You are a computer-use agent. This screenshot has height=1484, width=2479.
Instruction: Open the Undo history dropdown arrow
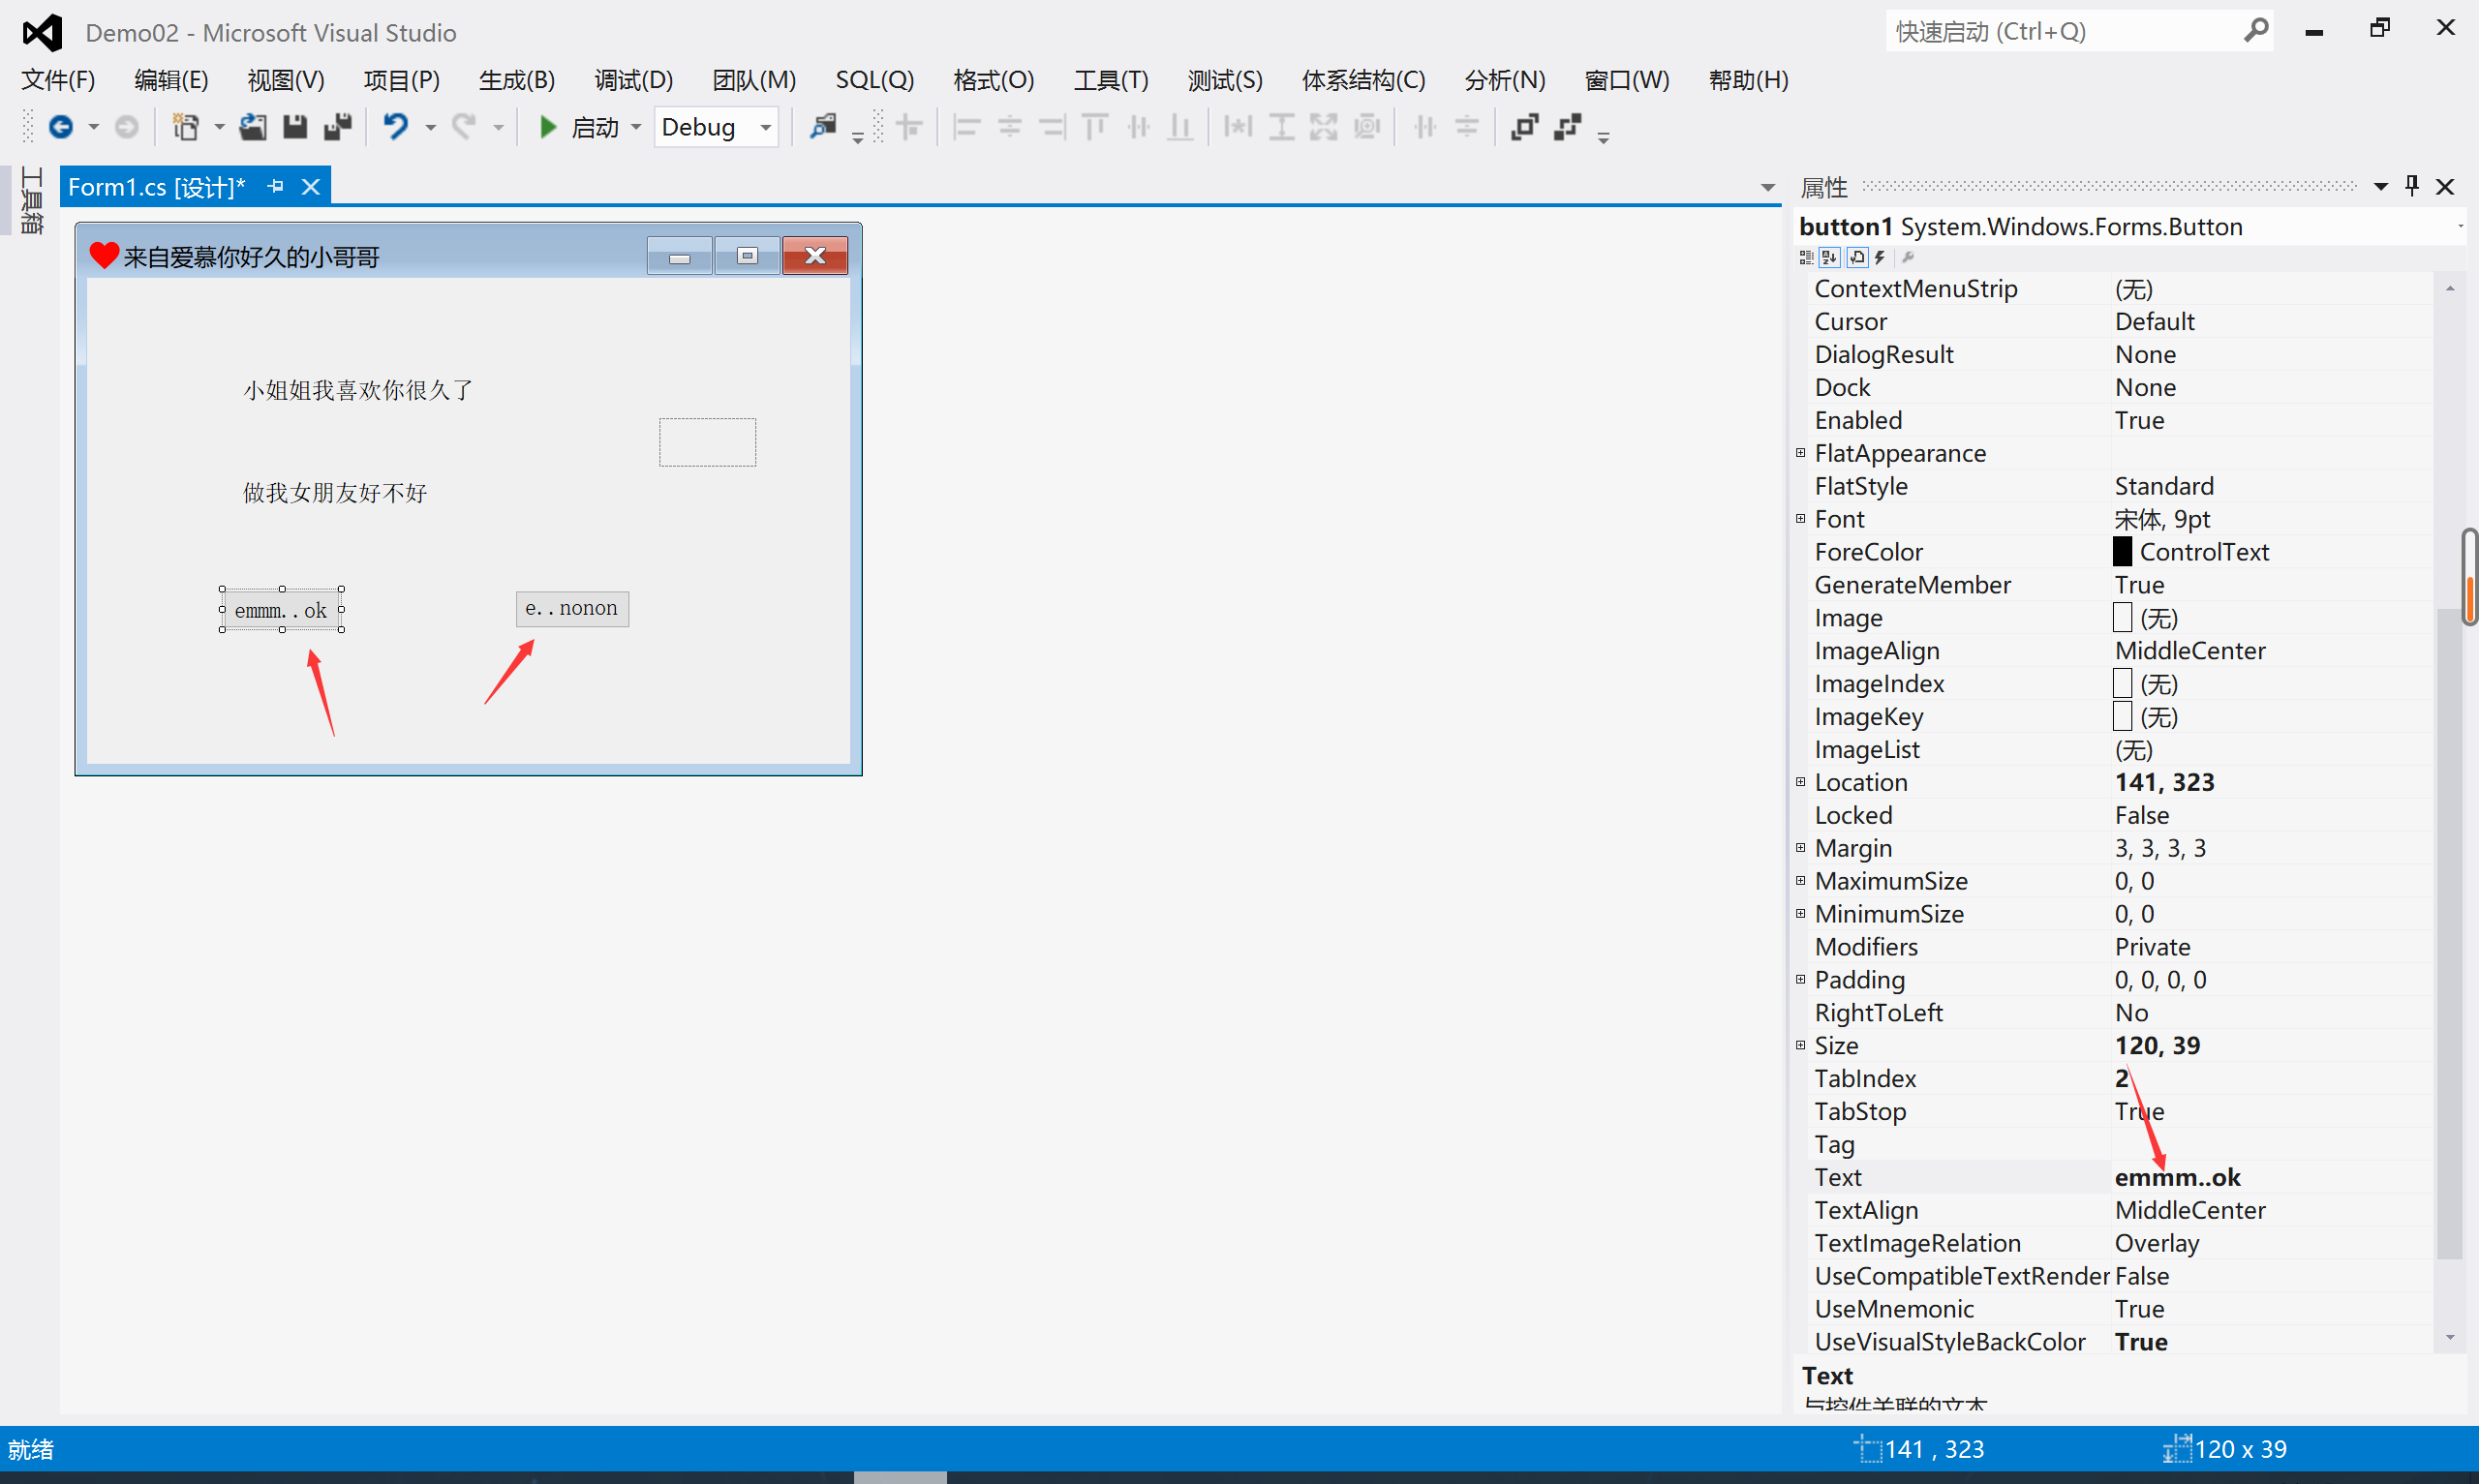click(x=431, y=127)
